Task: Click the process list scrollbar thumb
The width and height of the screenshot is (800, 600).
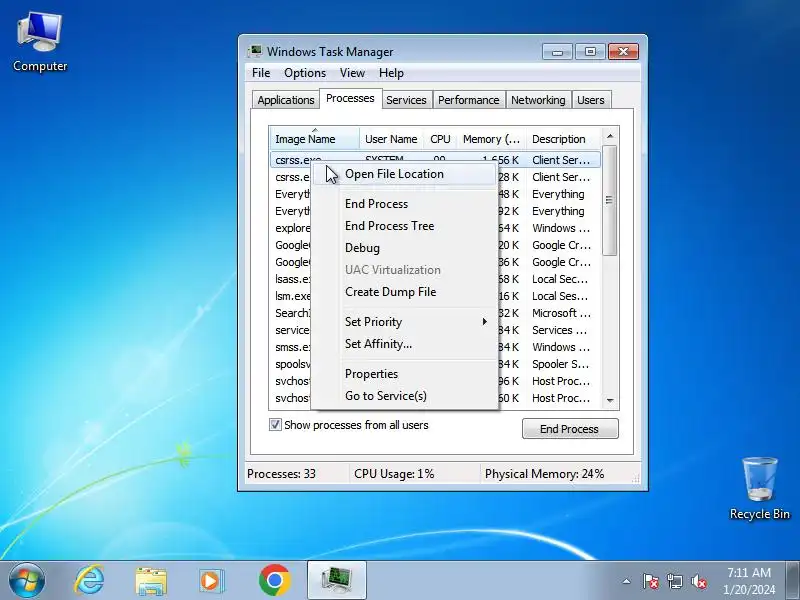Action: 609,200
